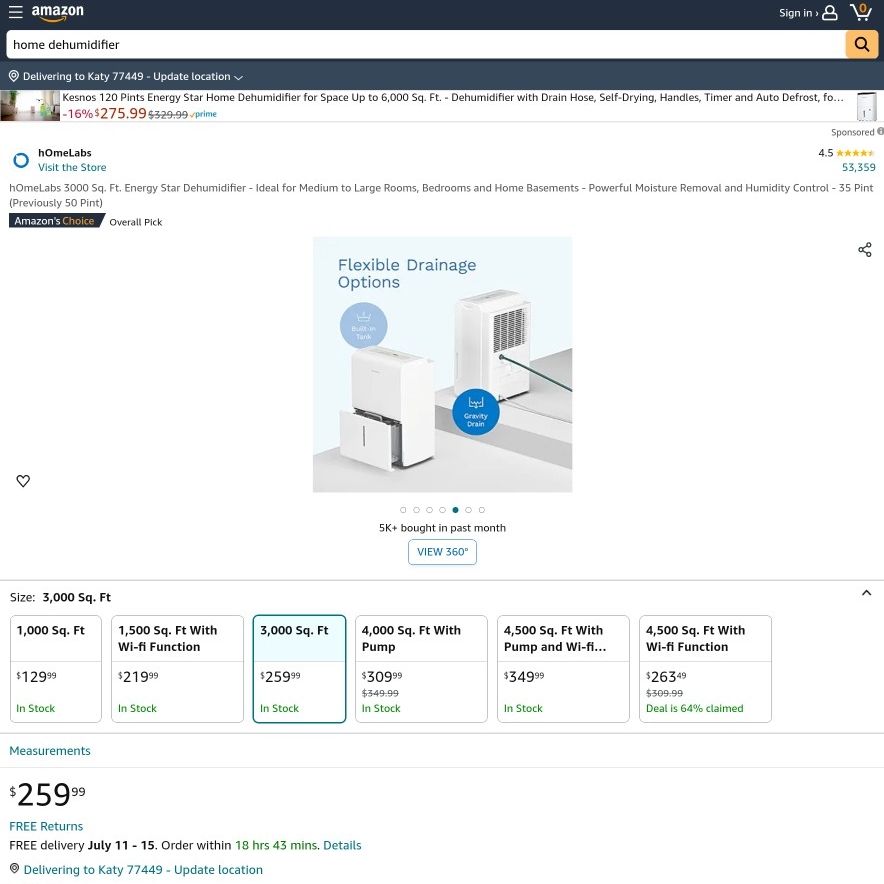Image resolution: width=884 pixels, height=884 pixels.
Task: Open Visit the Store link
Action: 72,167
